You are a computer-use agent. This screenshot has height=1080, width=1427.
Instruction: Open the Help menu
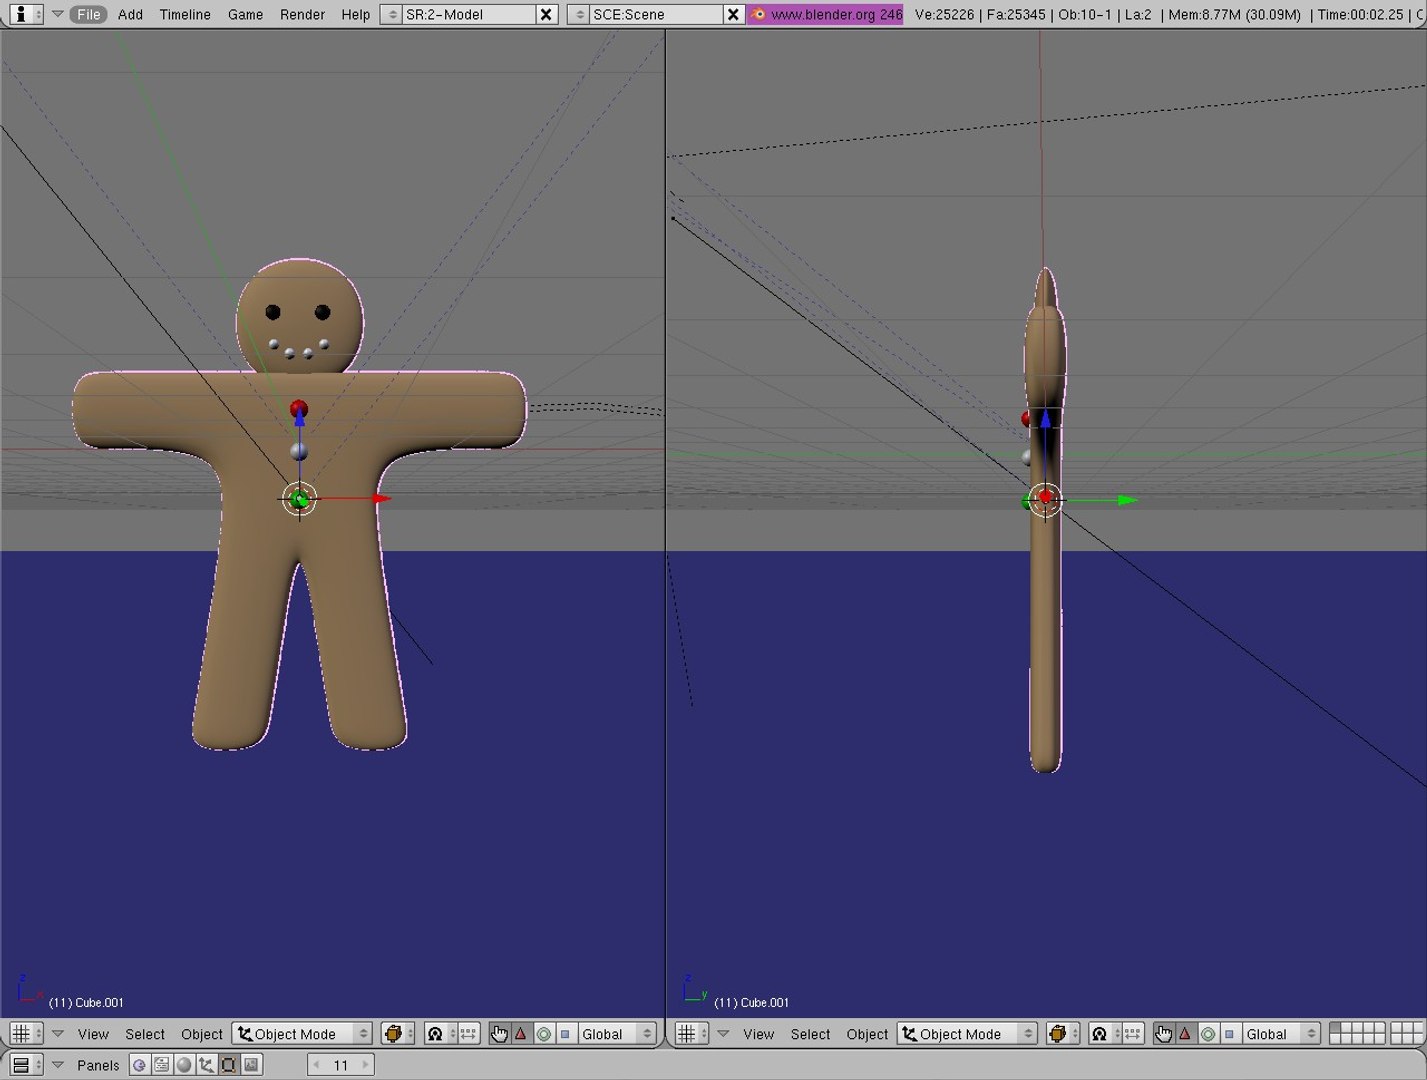pos(355,14)
